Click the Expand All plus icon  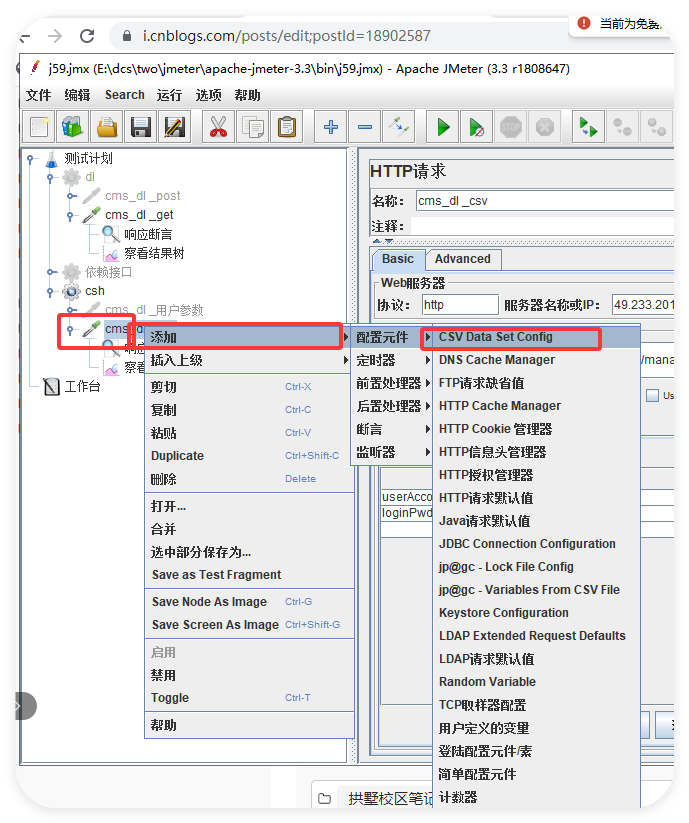click(x=331, y=127)
